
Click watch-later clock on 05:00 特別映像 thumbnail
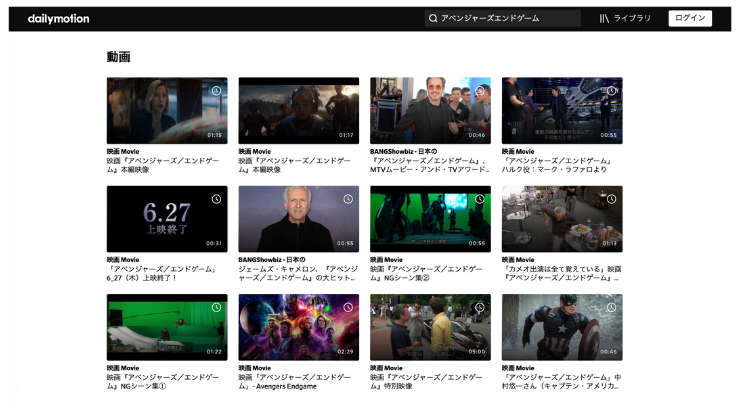point(480,307)
